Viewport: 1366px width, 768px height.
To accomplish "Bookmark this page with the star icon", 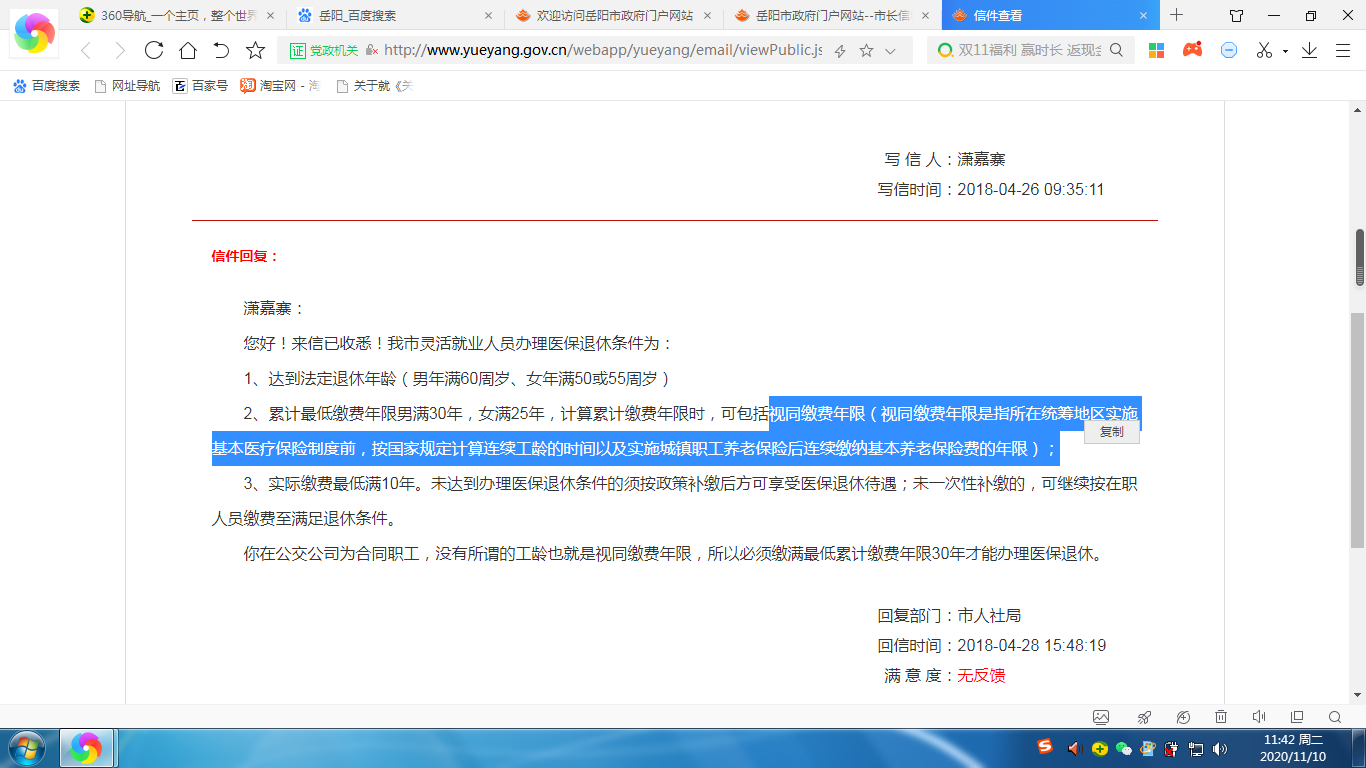I will (x=256, y=51).
